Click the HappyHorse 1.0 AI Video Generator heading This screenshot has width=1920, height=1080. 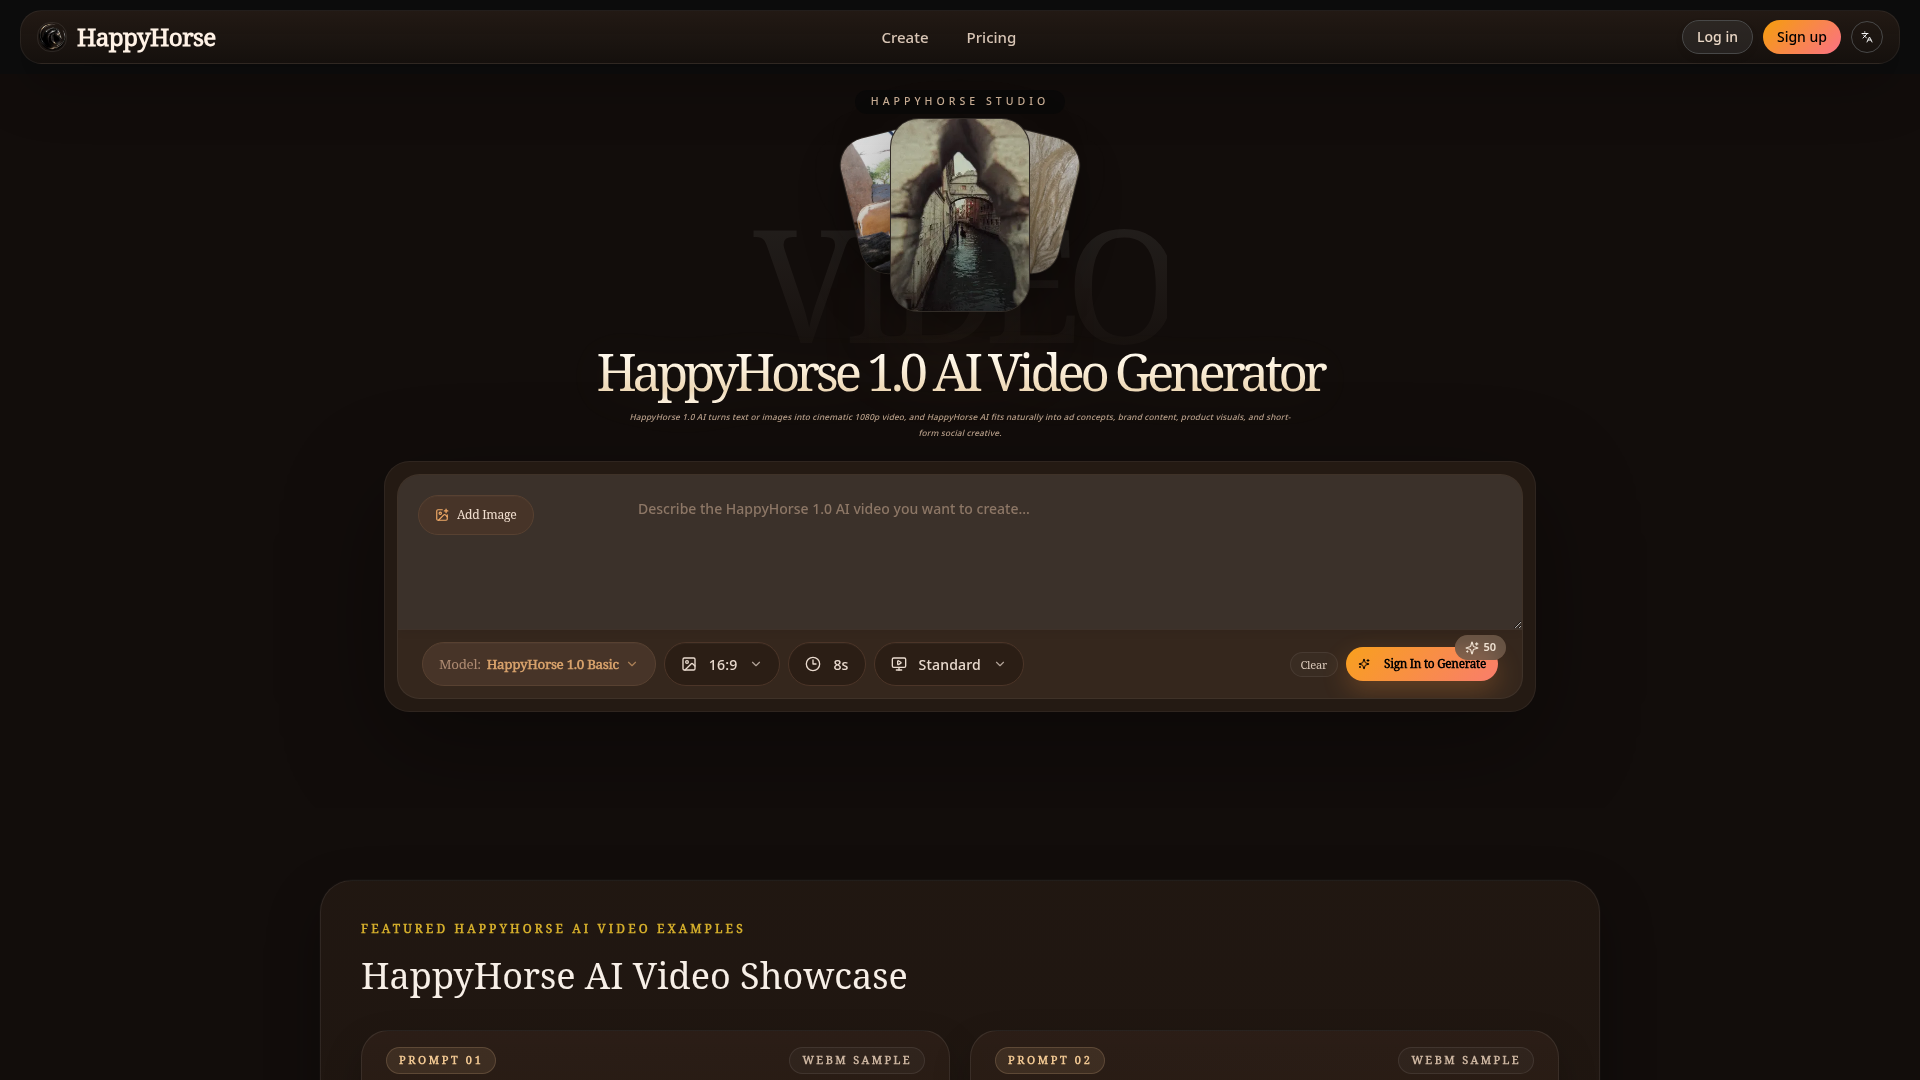(960, 373)
